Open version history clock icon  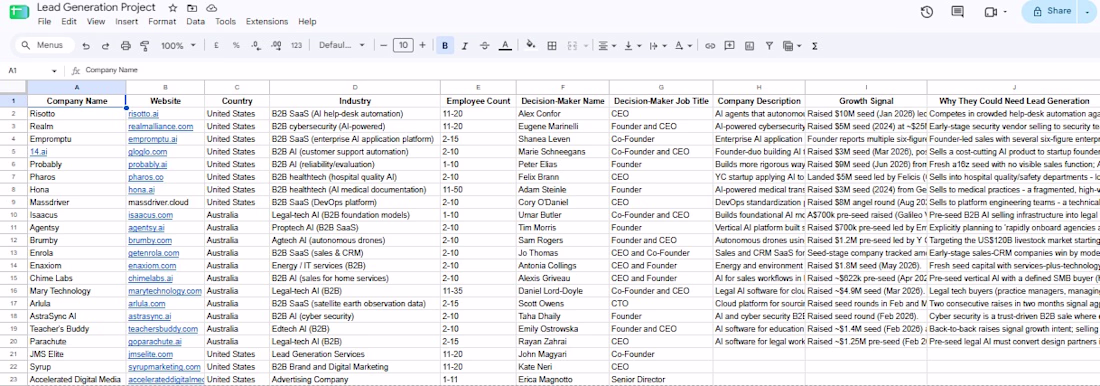click(927, 12)
